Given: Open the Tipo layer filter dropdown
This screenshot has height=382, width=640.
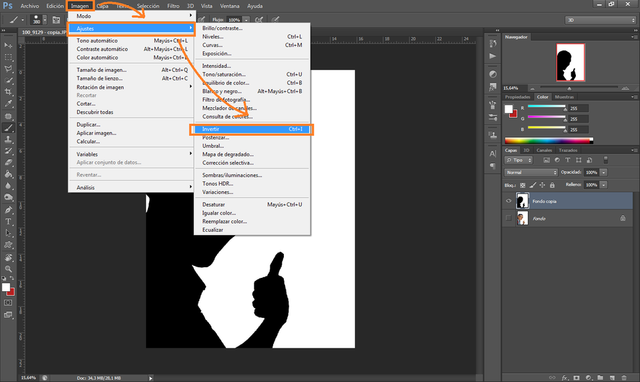Looking at the screenshot, I should coord(519,160).
